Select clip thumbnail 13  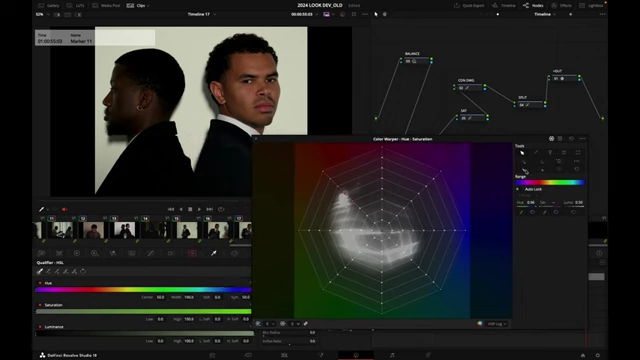pos(124,231)
